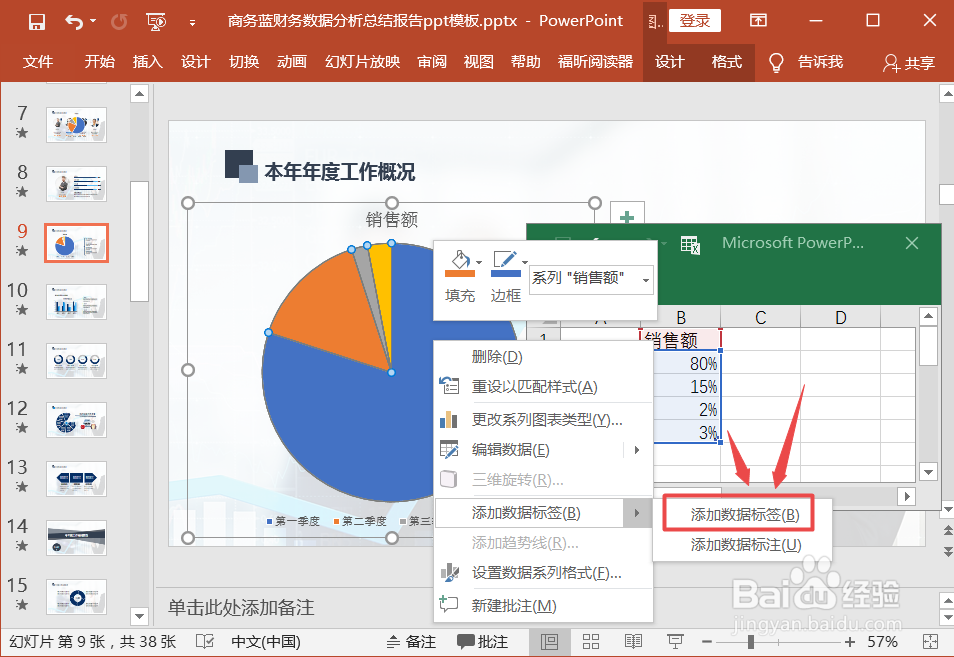This screenshot has width=954, height=657.
Task: Expand the 编辑数据 submenu arrow
Action: 637,450
